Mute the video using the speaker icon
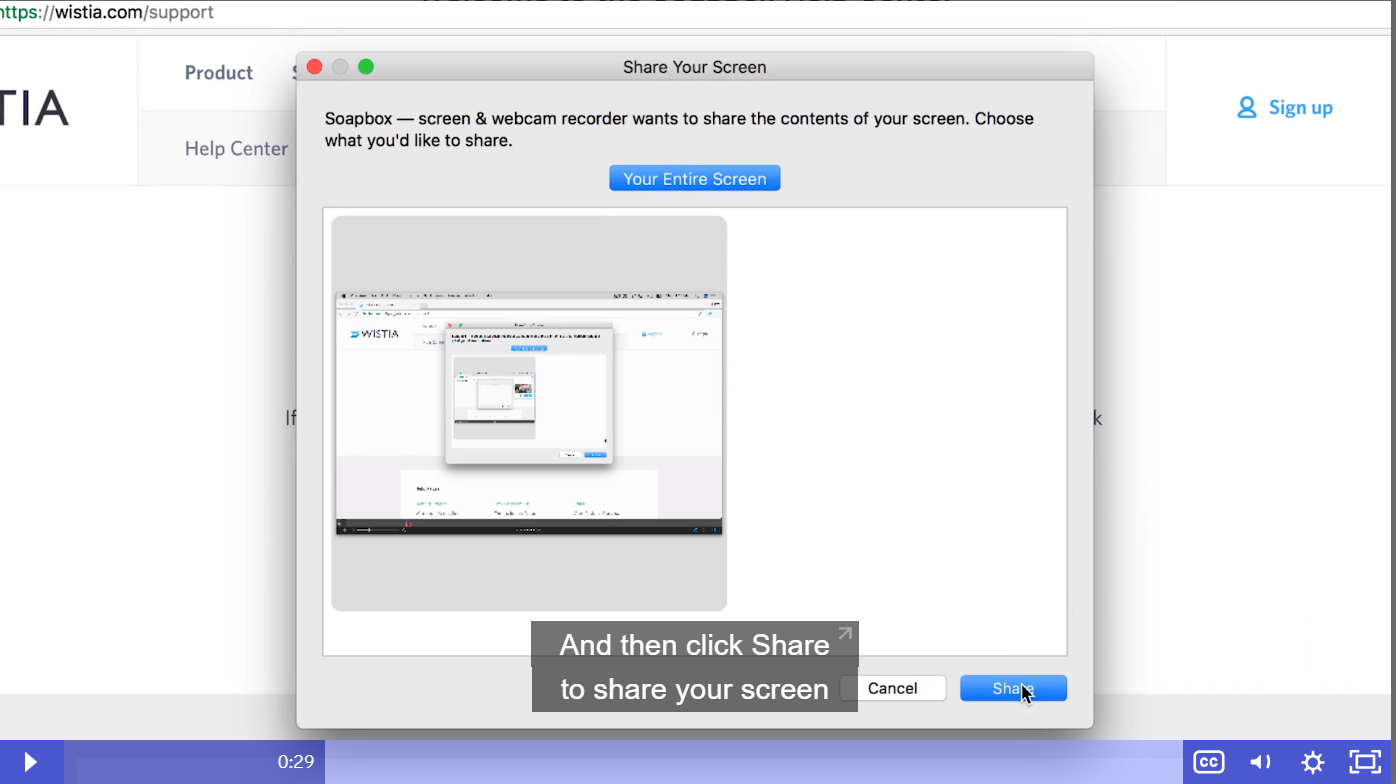Screen dimensions: 1396x784 pyautogui.click(x=1261, y=762)
